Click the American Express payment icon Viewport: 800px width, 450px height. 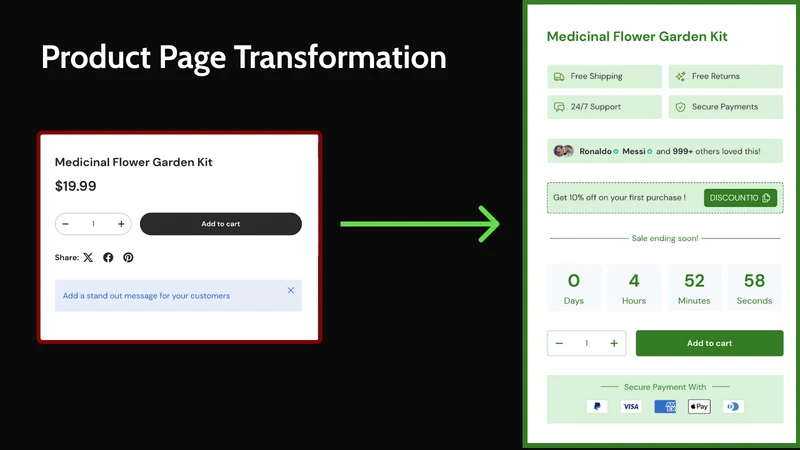click(x=665, y=406)
